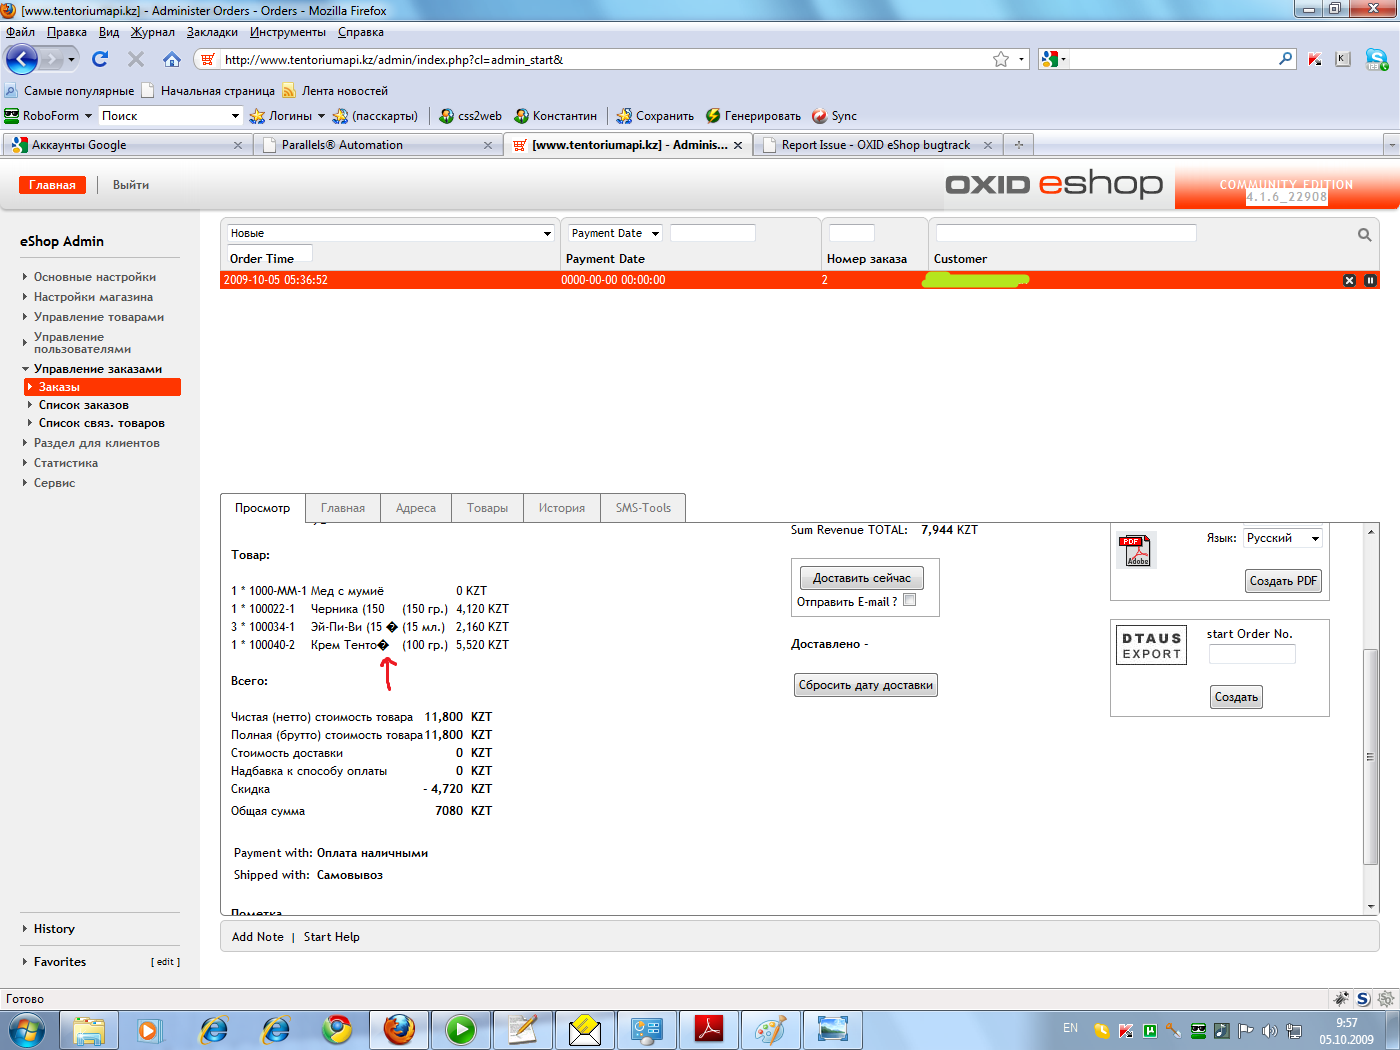The image size is (1400, 1050).
Task: Enable the Send E-mail checkbox
Action: tap(909, 601)
